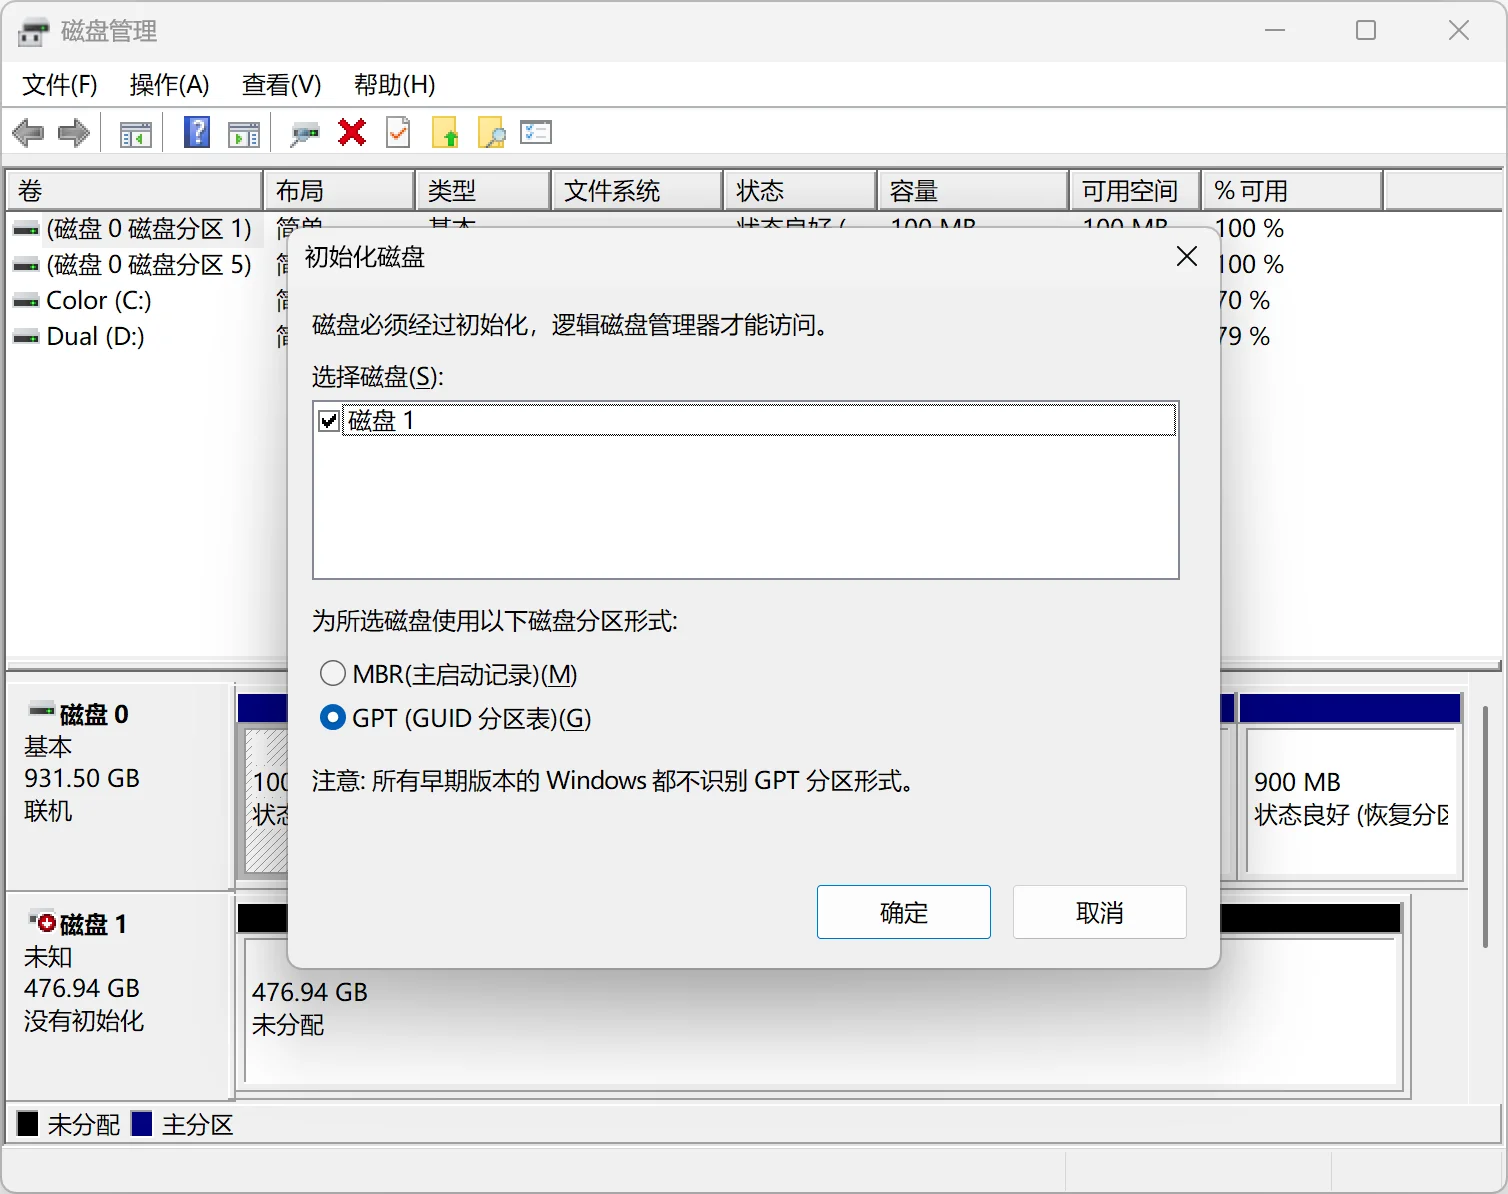Sort by the 可用空间 column header
This screenshot has width=1508, height=1194.
[1135, 191]
